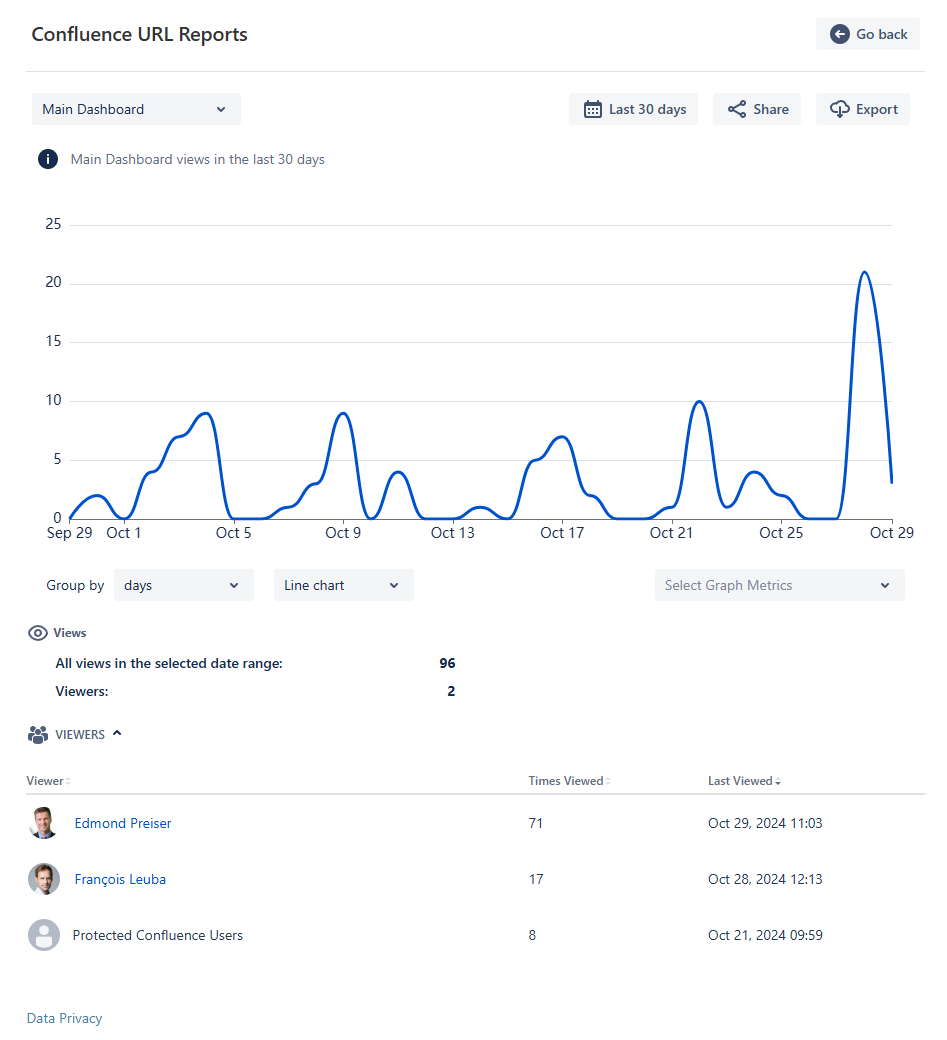The height and width of the screenshot is (1040, 947).
Task: Click the Share network icon
Action: pyautogui.click(x=736, y=109)
